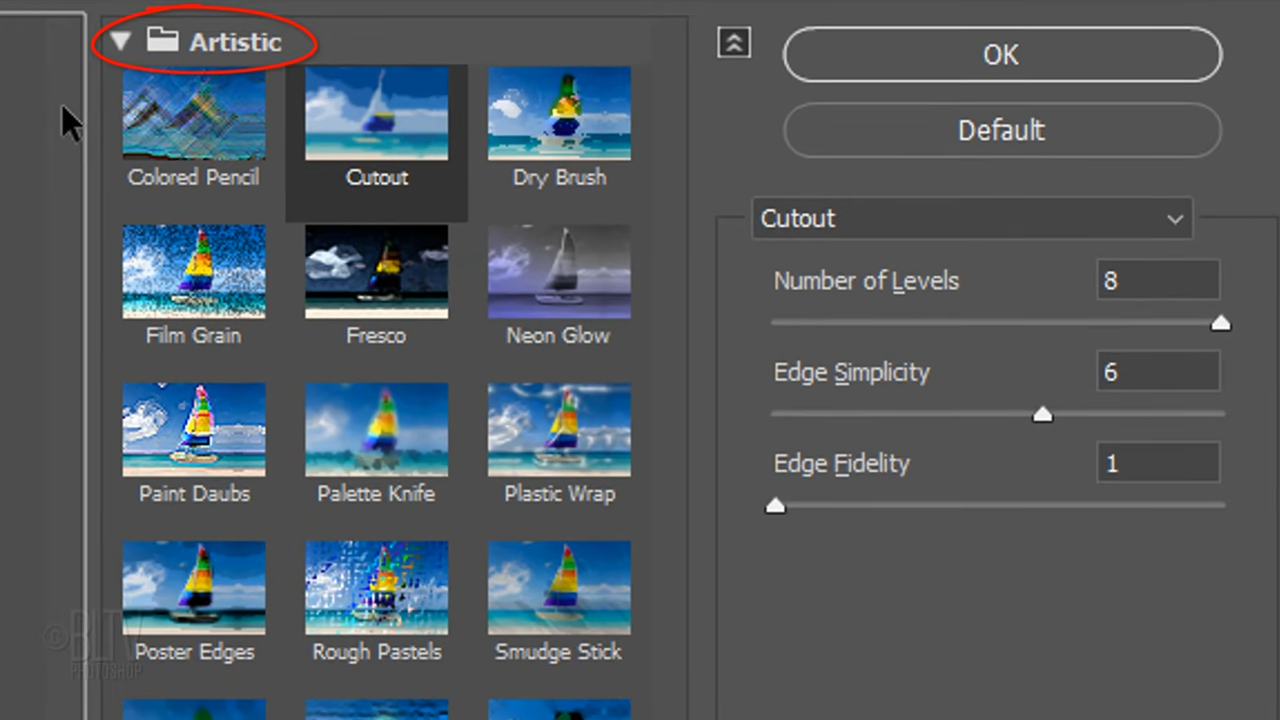Image resolution: width=1280 pixels, height=720 pixels.
Task: Select the Fresco filter
Action: (x=376, y=270)
